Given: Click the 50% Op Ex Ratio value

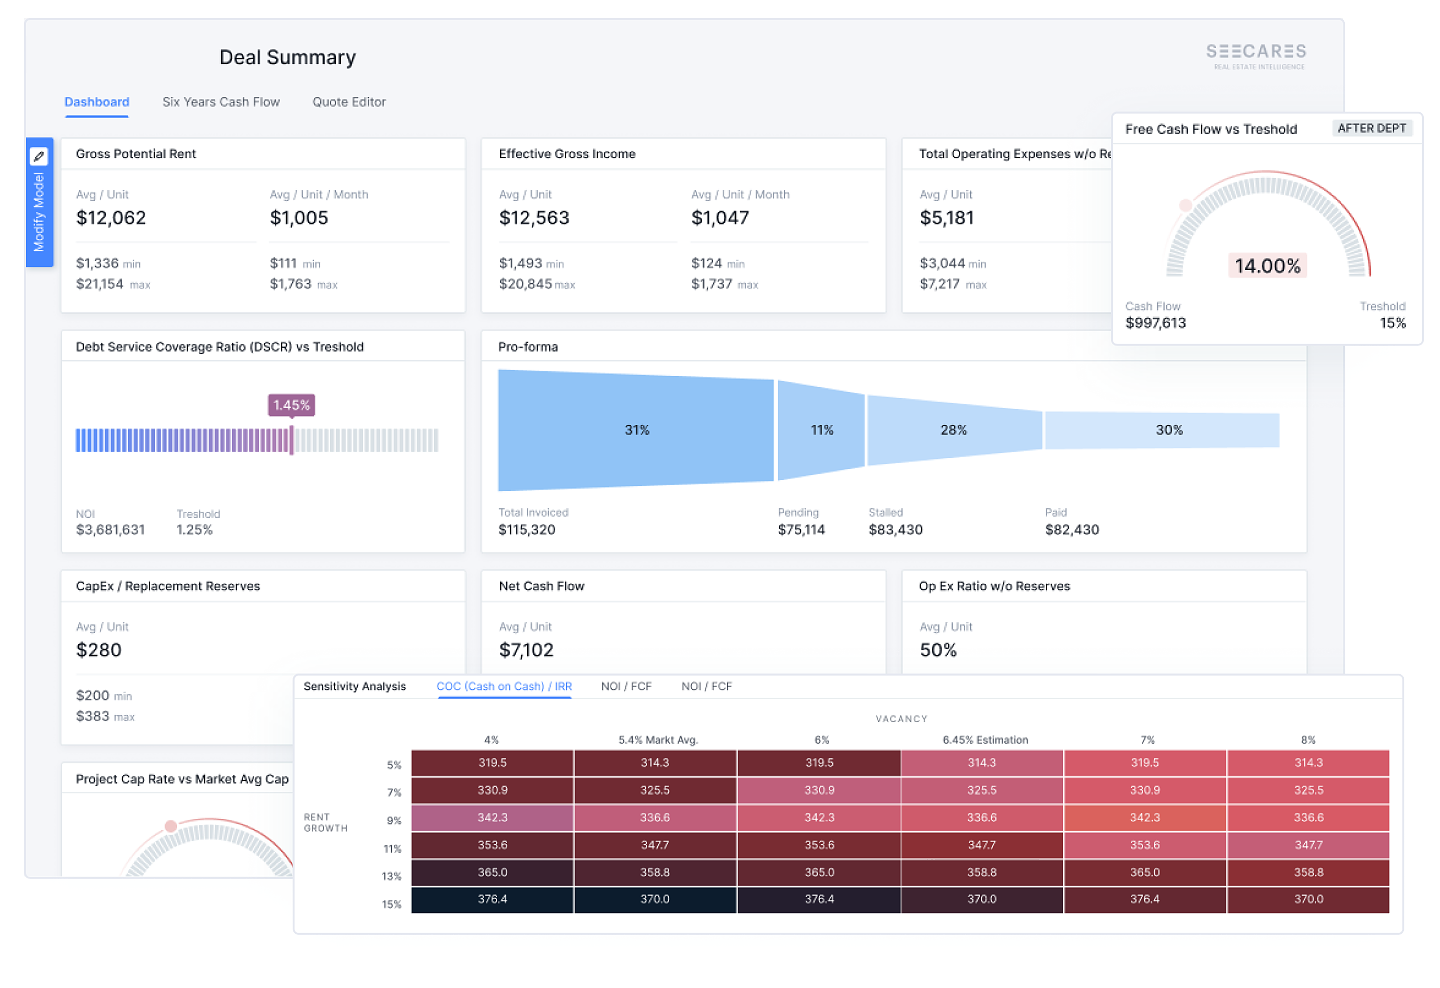Looking at the screenshot, I should pos(938,650).
